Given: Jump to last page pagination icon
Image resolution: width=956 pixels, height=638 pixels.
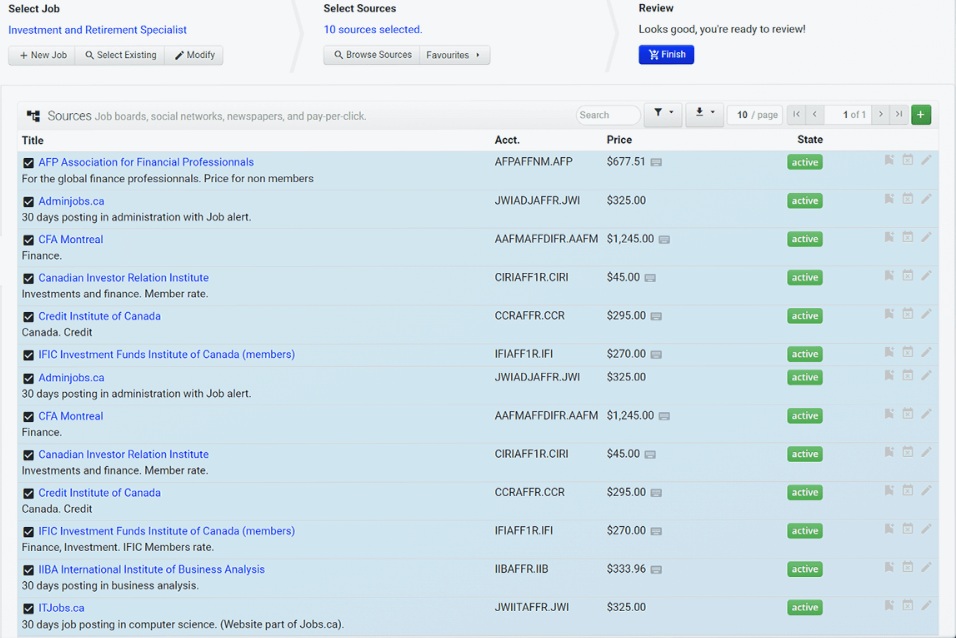Looking at the screenshot, I should tap(899, 115).
